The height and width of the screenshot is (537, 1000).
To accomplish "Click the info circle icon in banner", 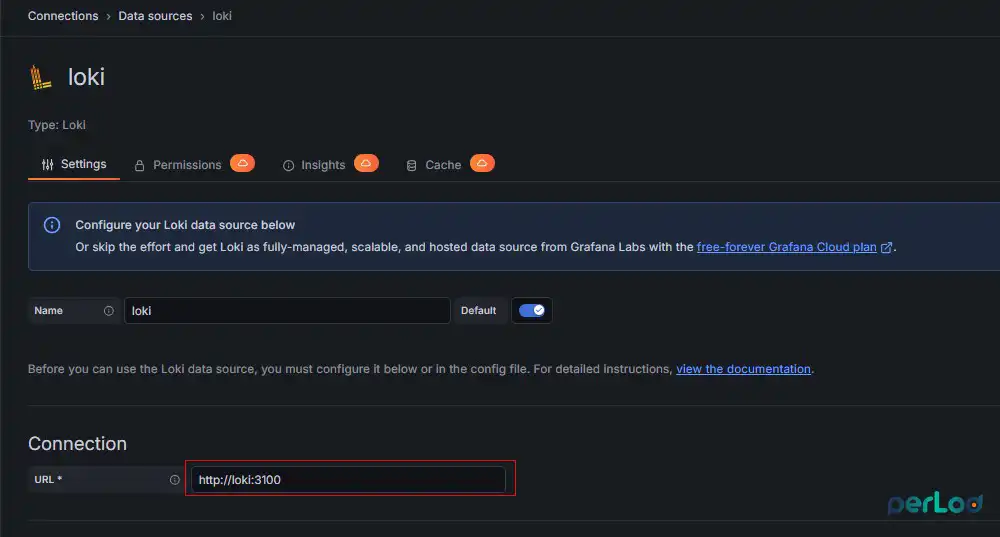I will pyautogui.click(x=52, y=224).
